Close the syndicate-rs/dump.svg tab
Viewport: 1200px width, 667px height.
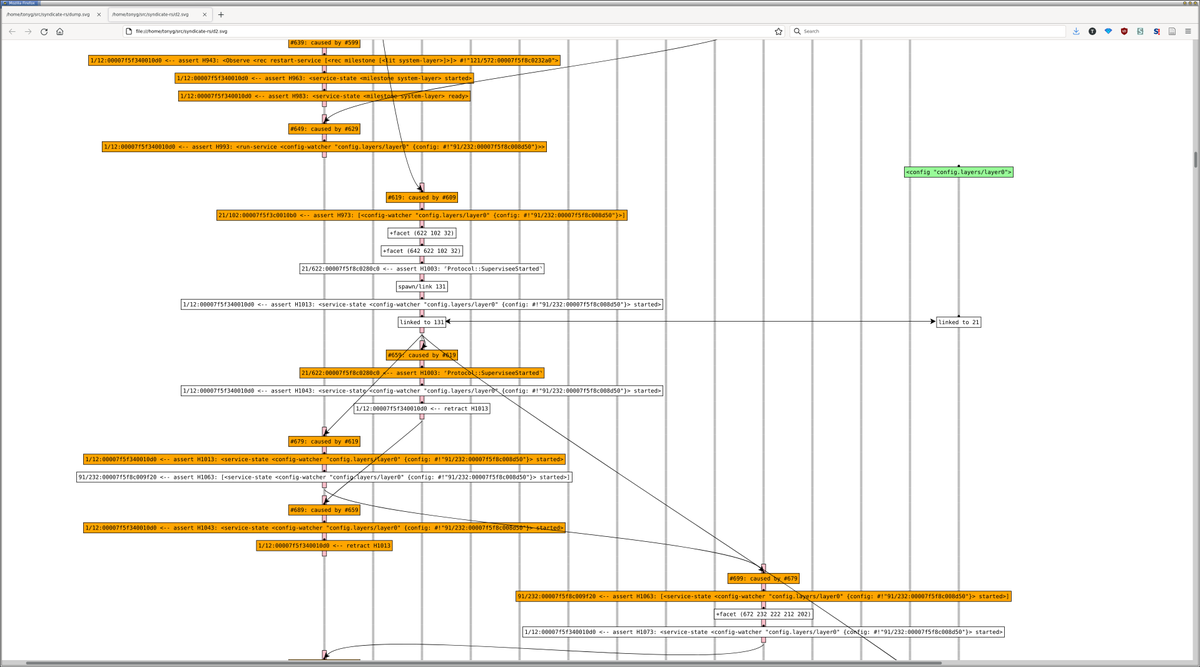click(x=98, y=15)
